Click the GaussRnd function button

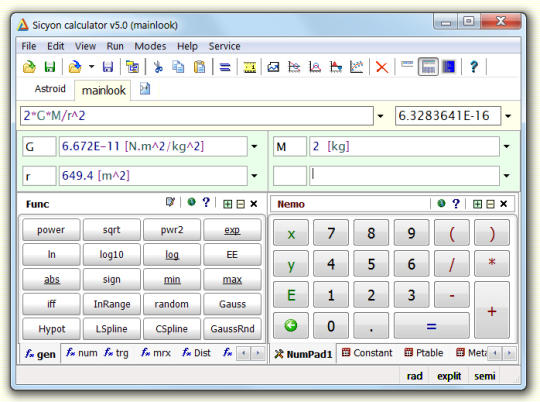click(x=232, y=329)
